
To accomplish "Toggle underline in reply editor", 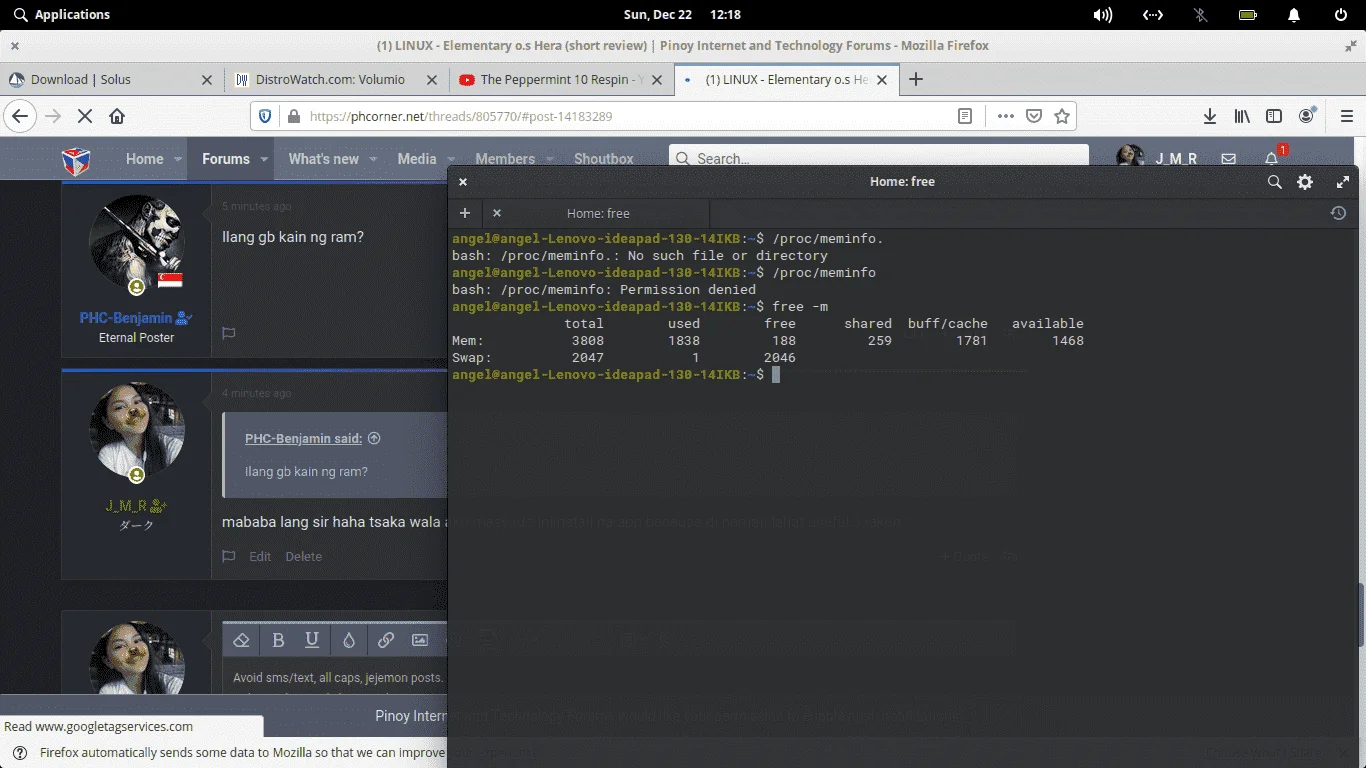I will point(312,640).
